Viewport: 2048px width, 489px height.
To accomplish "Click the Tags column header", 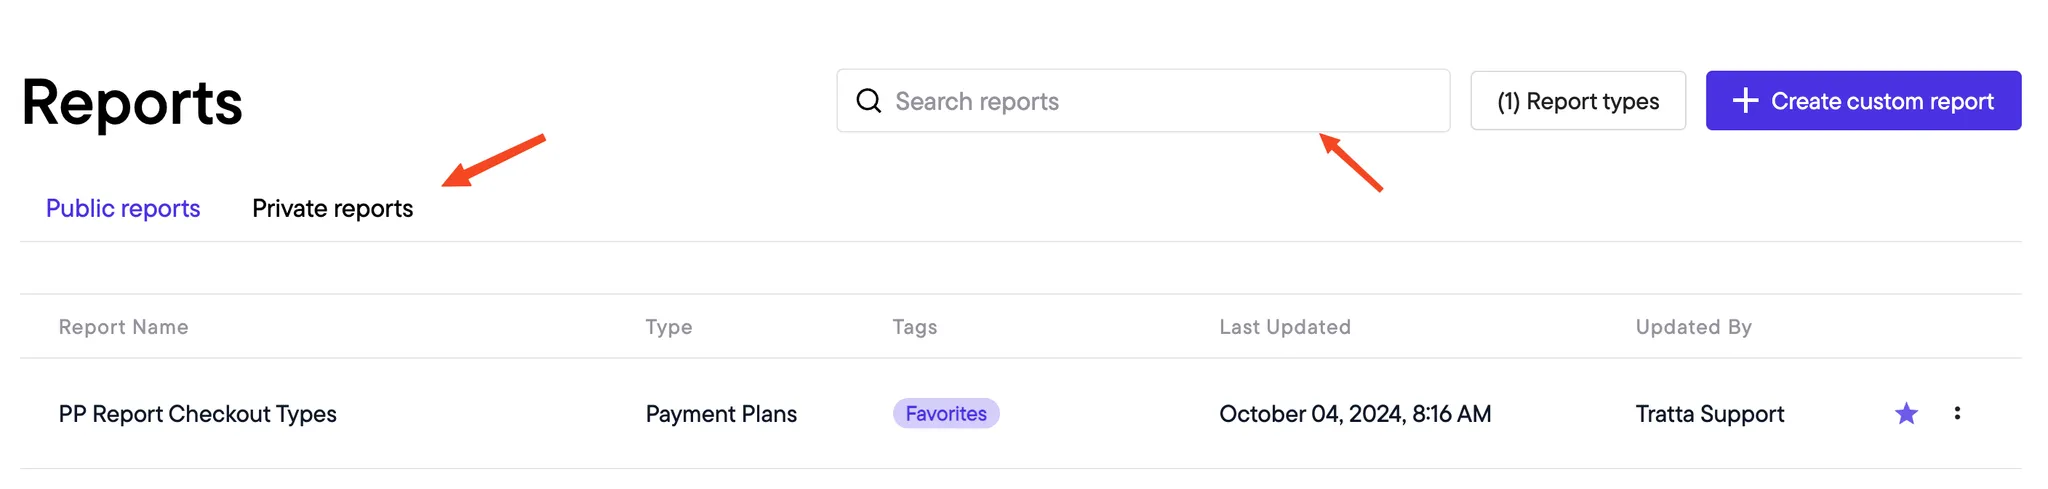I will coord(915,327).
